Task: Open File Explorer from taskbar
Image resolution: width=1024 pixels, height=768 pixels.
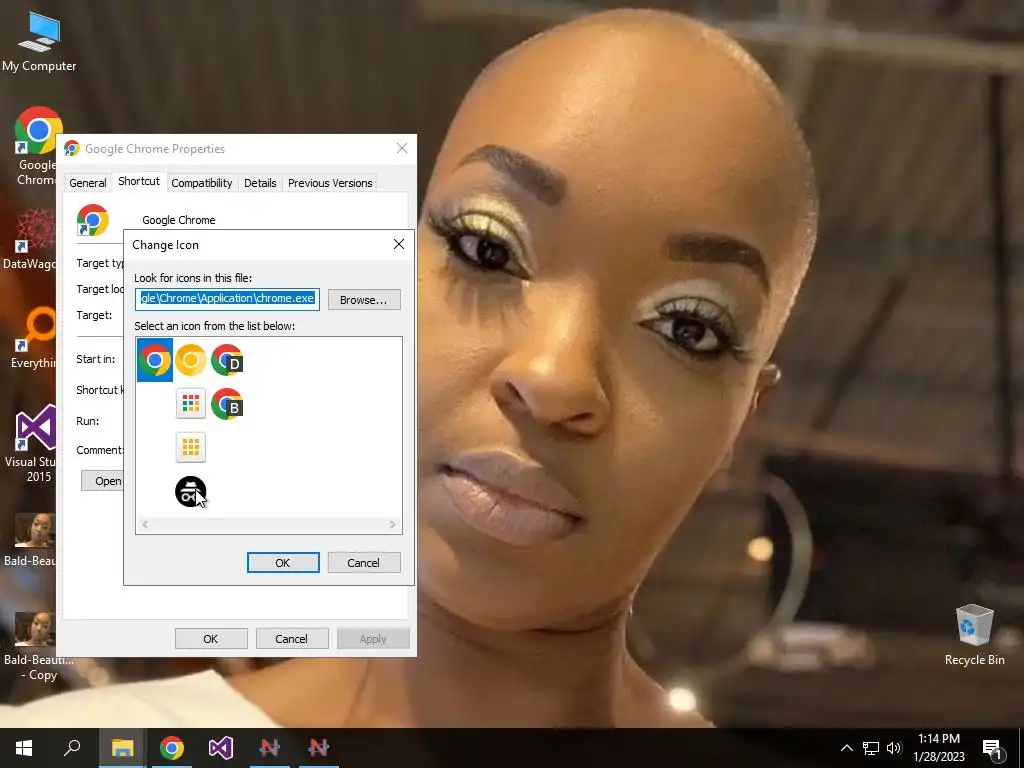Action: click(x=122, y=748)
